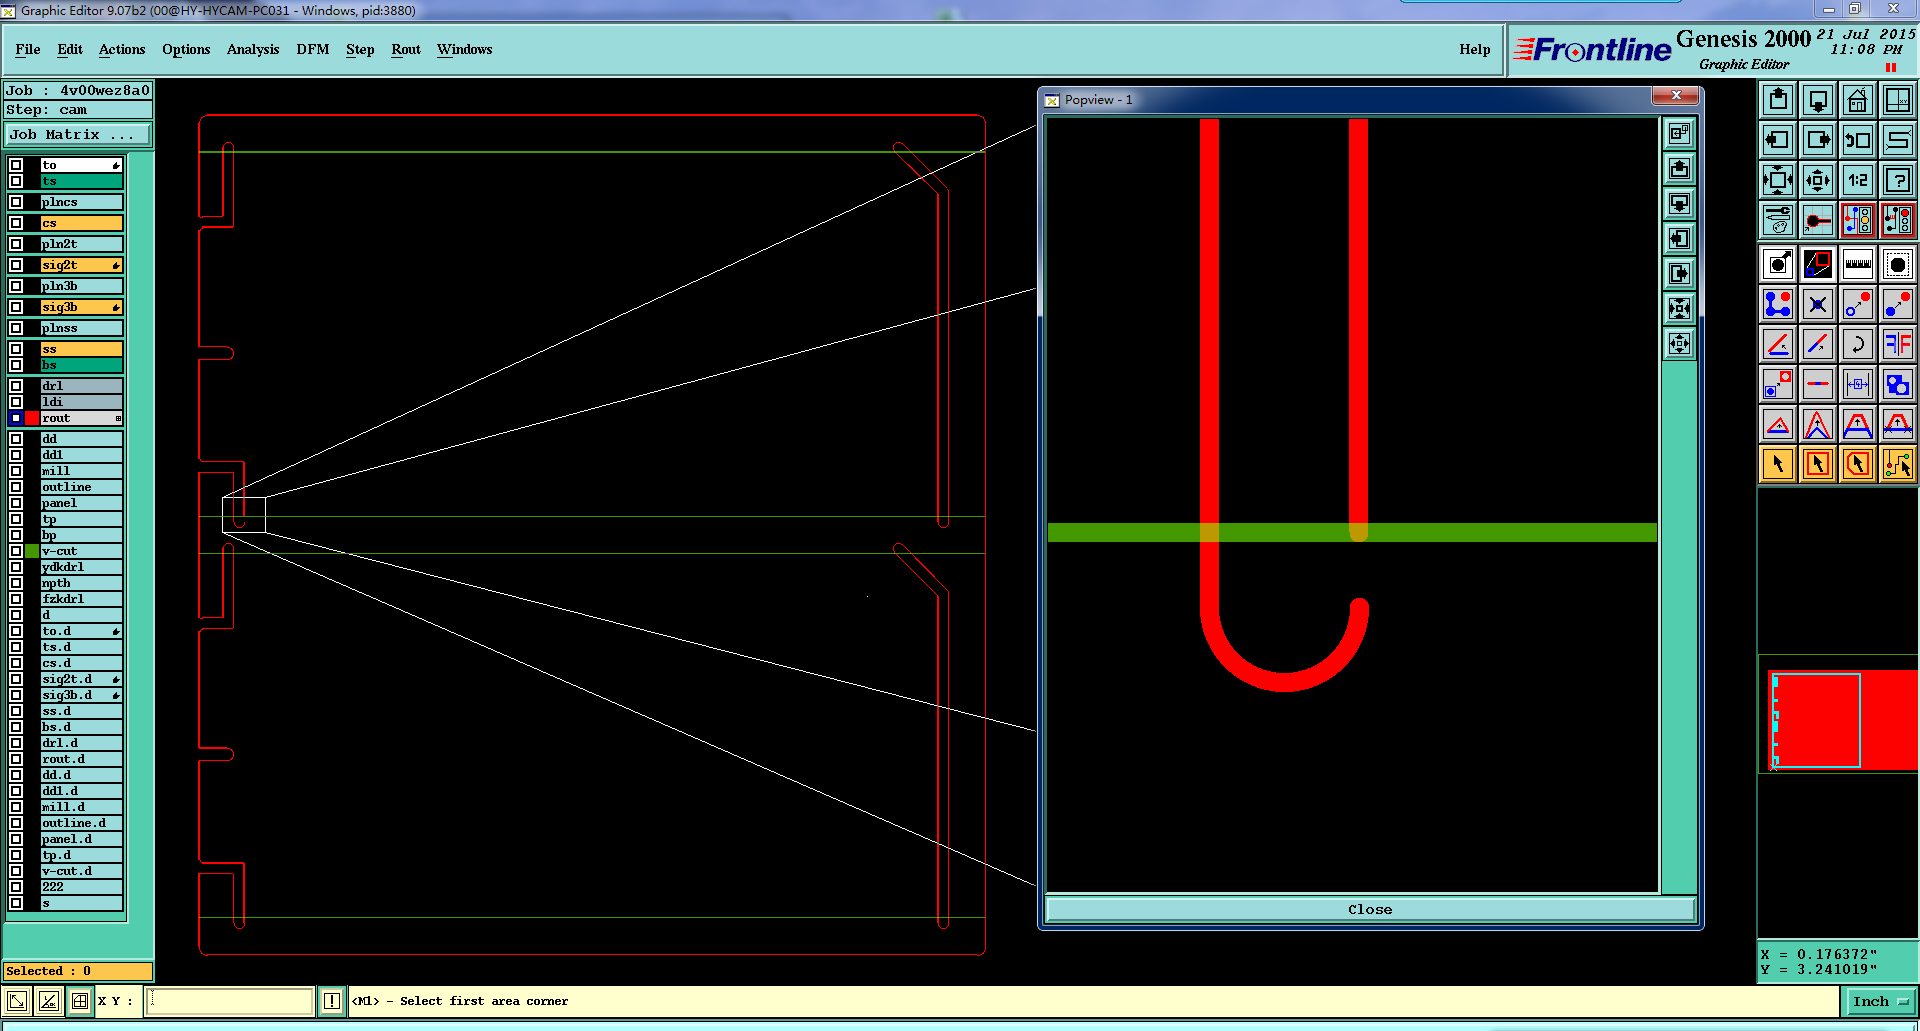1920x1031 pixels.
Task: Open the File menu
Action: (28, 49)
